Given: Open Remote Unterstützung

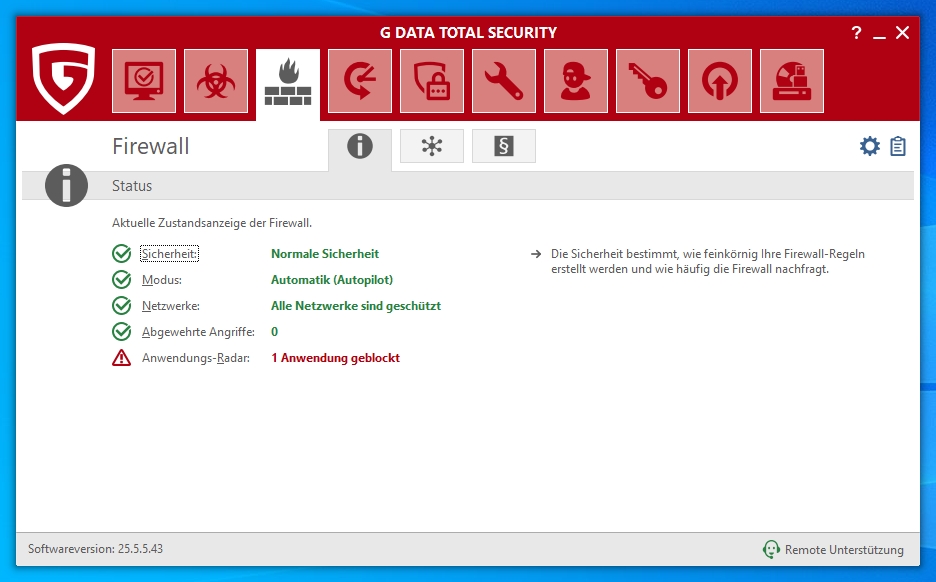Looking at the screenshot, I should (833, 549).
